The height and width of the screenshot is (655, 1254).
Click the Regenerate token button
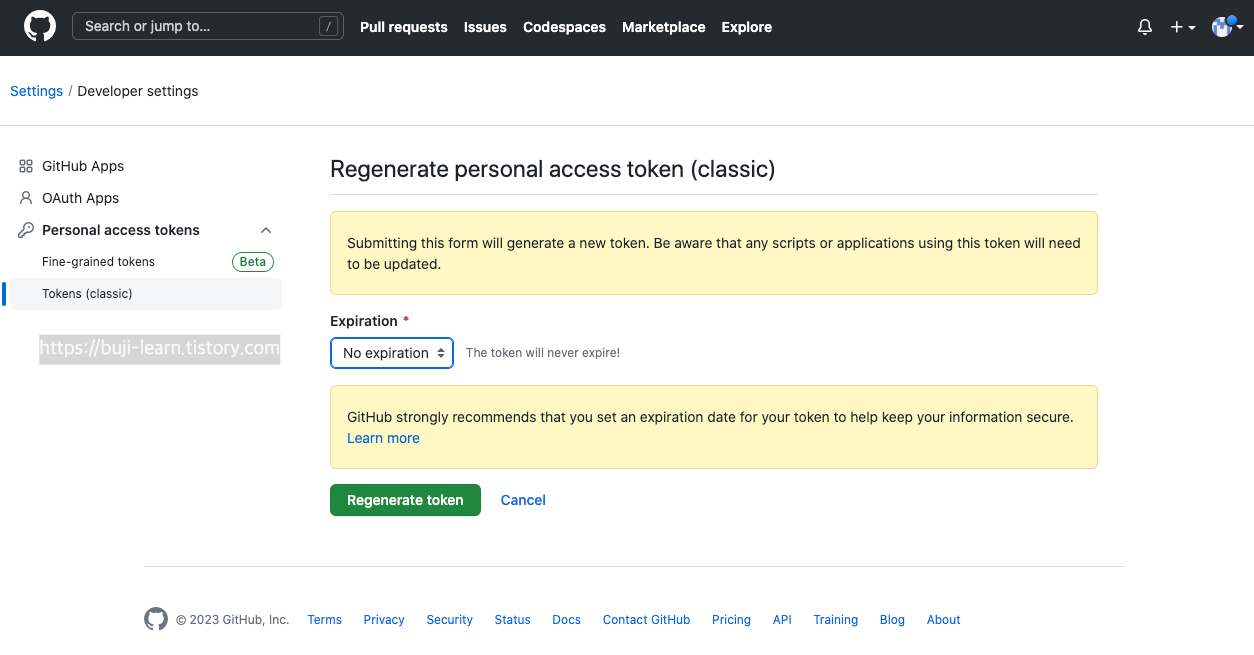point(405,500)
